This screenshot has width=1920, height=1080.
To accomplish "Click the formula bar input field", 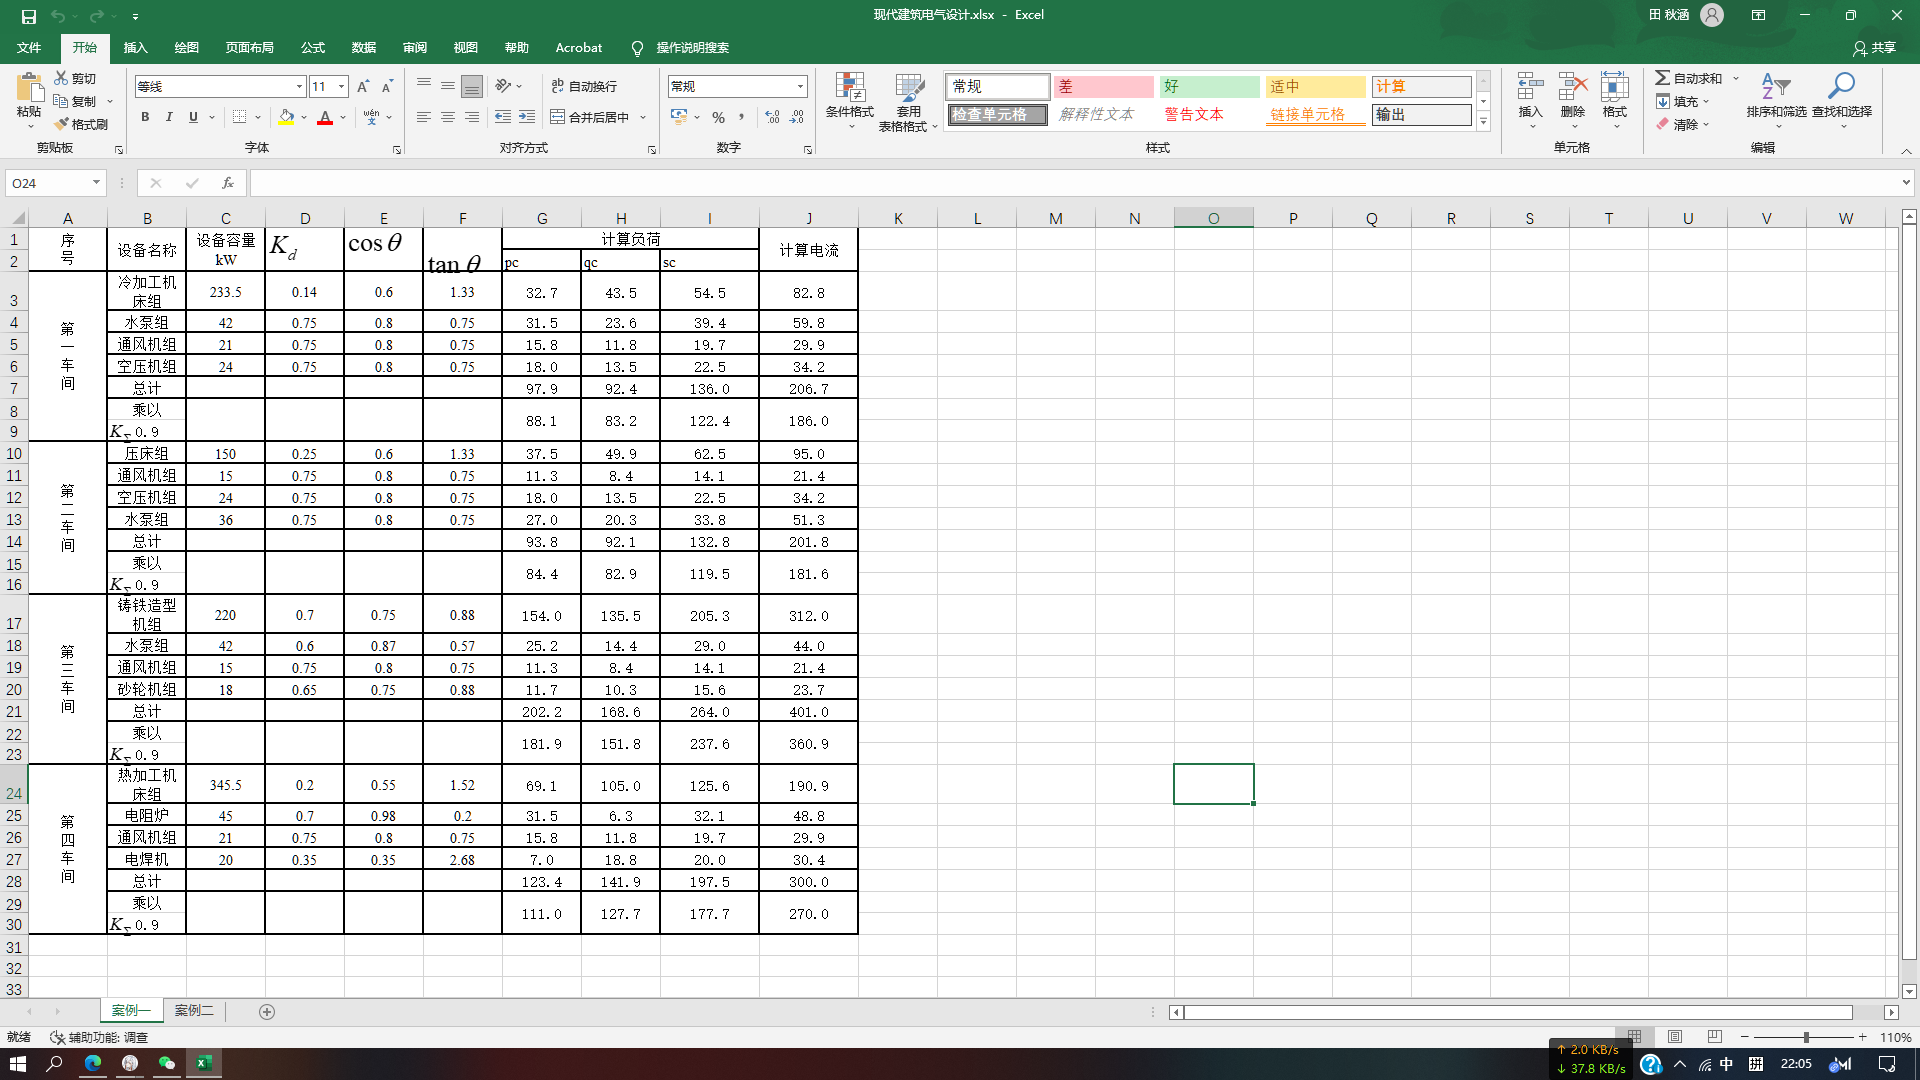I will (1075, 183).
